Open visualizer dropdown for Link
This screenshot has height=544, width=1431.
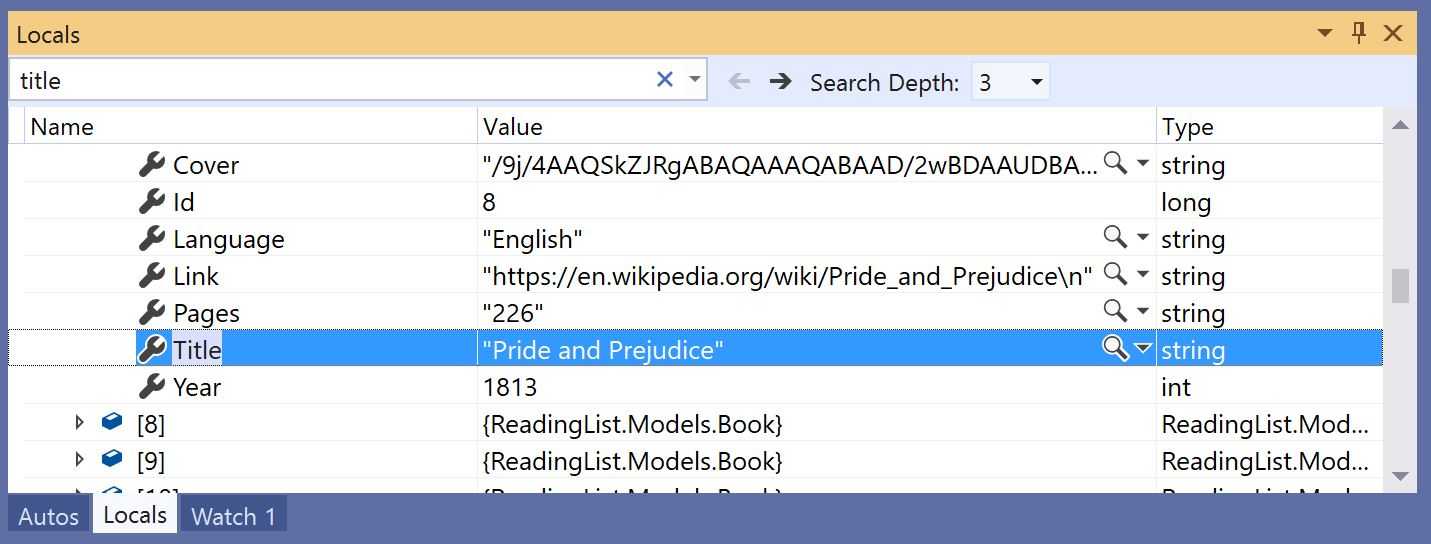(x=1142, y=275)
